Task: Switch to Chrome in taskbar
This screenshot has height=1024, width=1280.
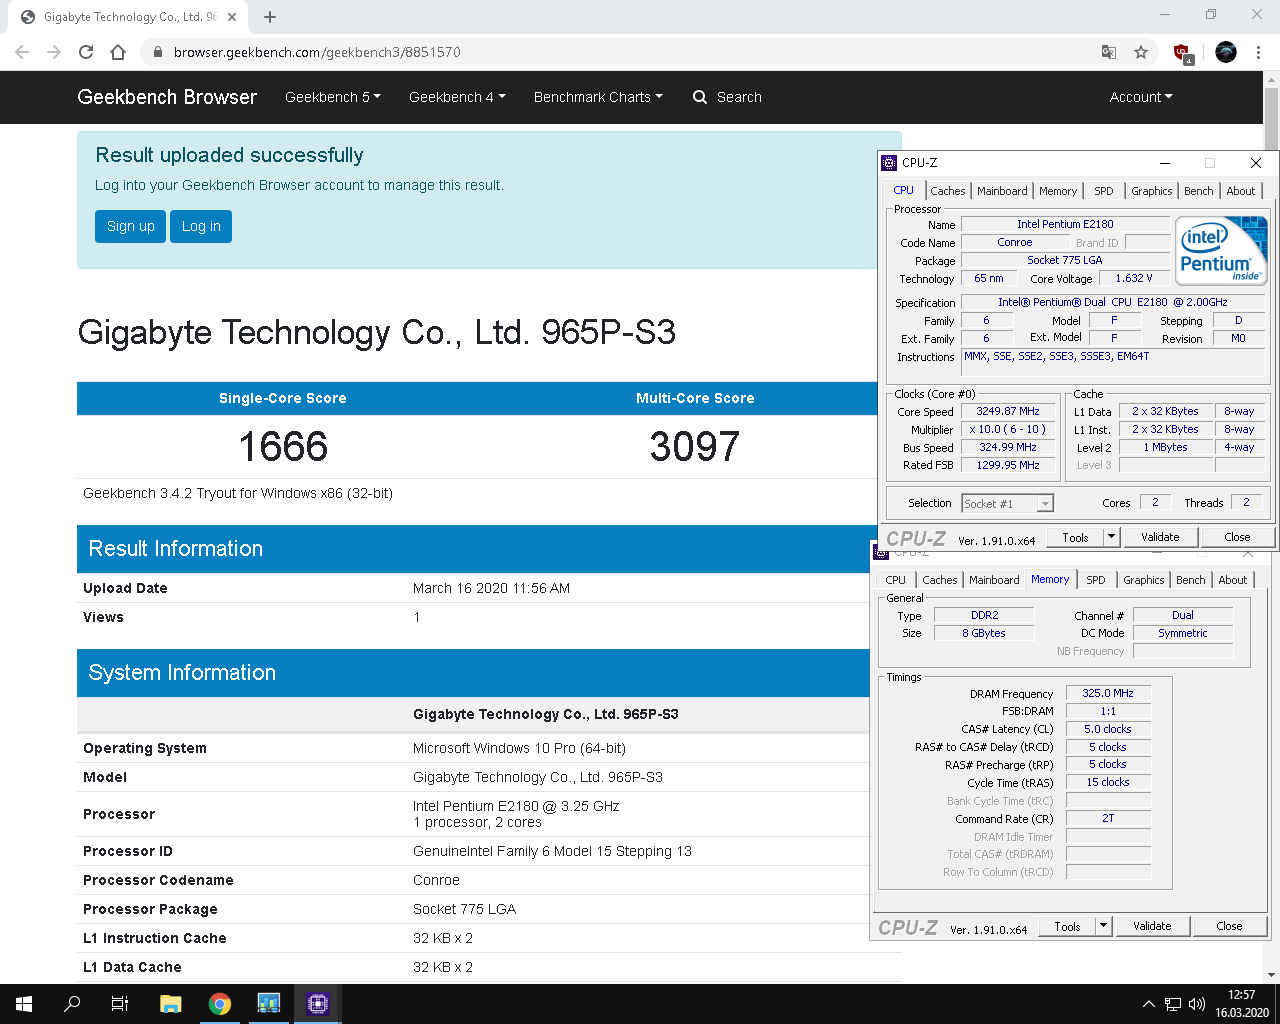Action: coord(220,1004)
